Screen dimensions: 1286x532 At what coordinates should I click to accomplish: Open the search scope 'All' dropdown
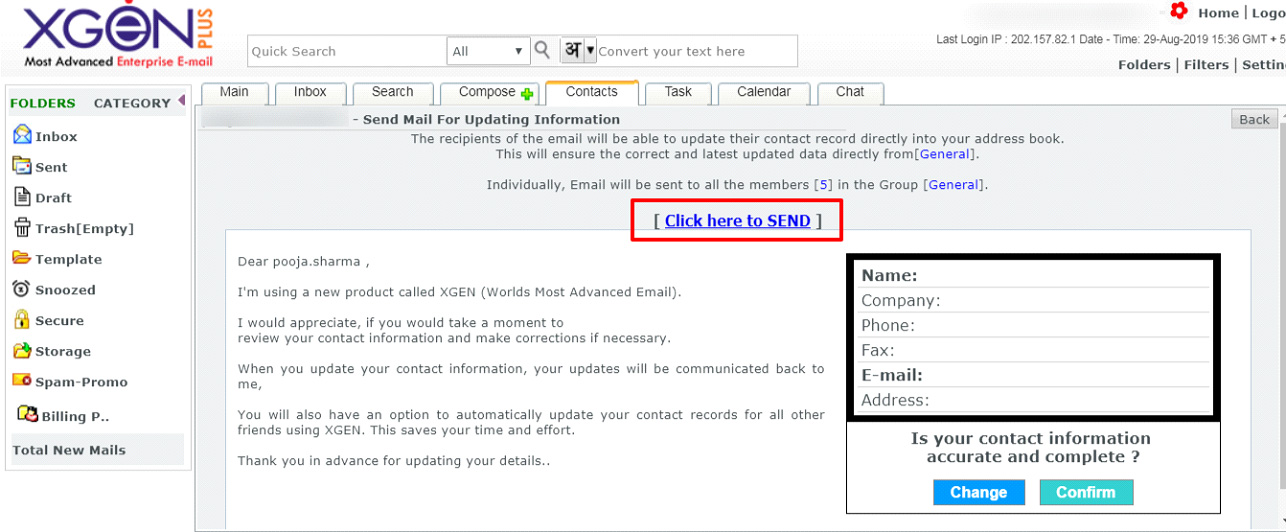tap(488, 51)
